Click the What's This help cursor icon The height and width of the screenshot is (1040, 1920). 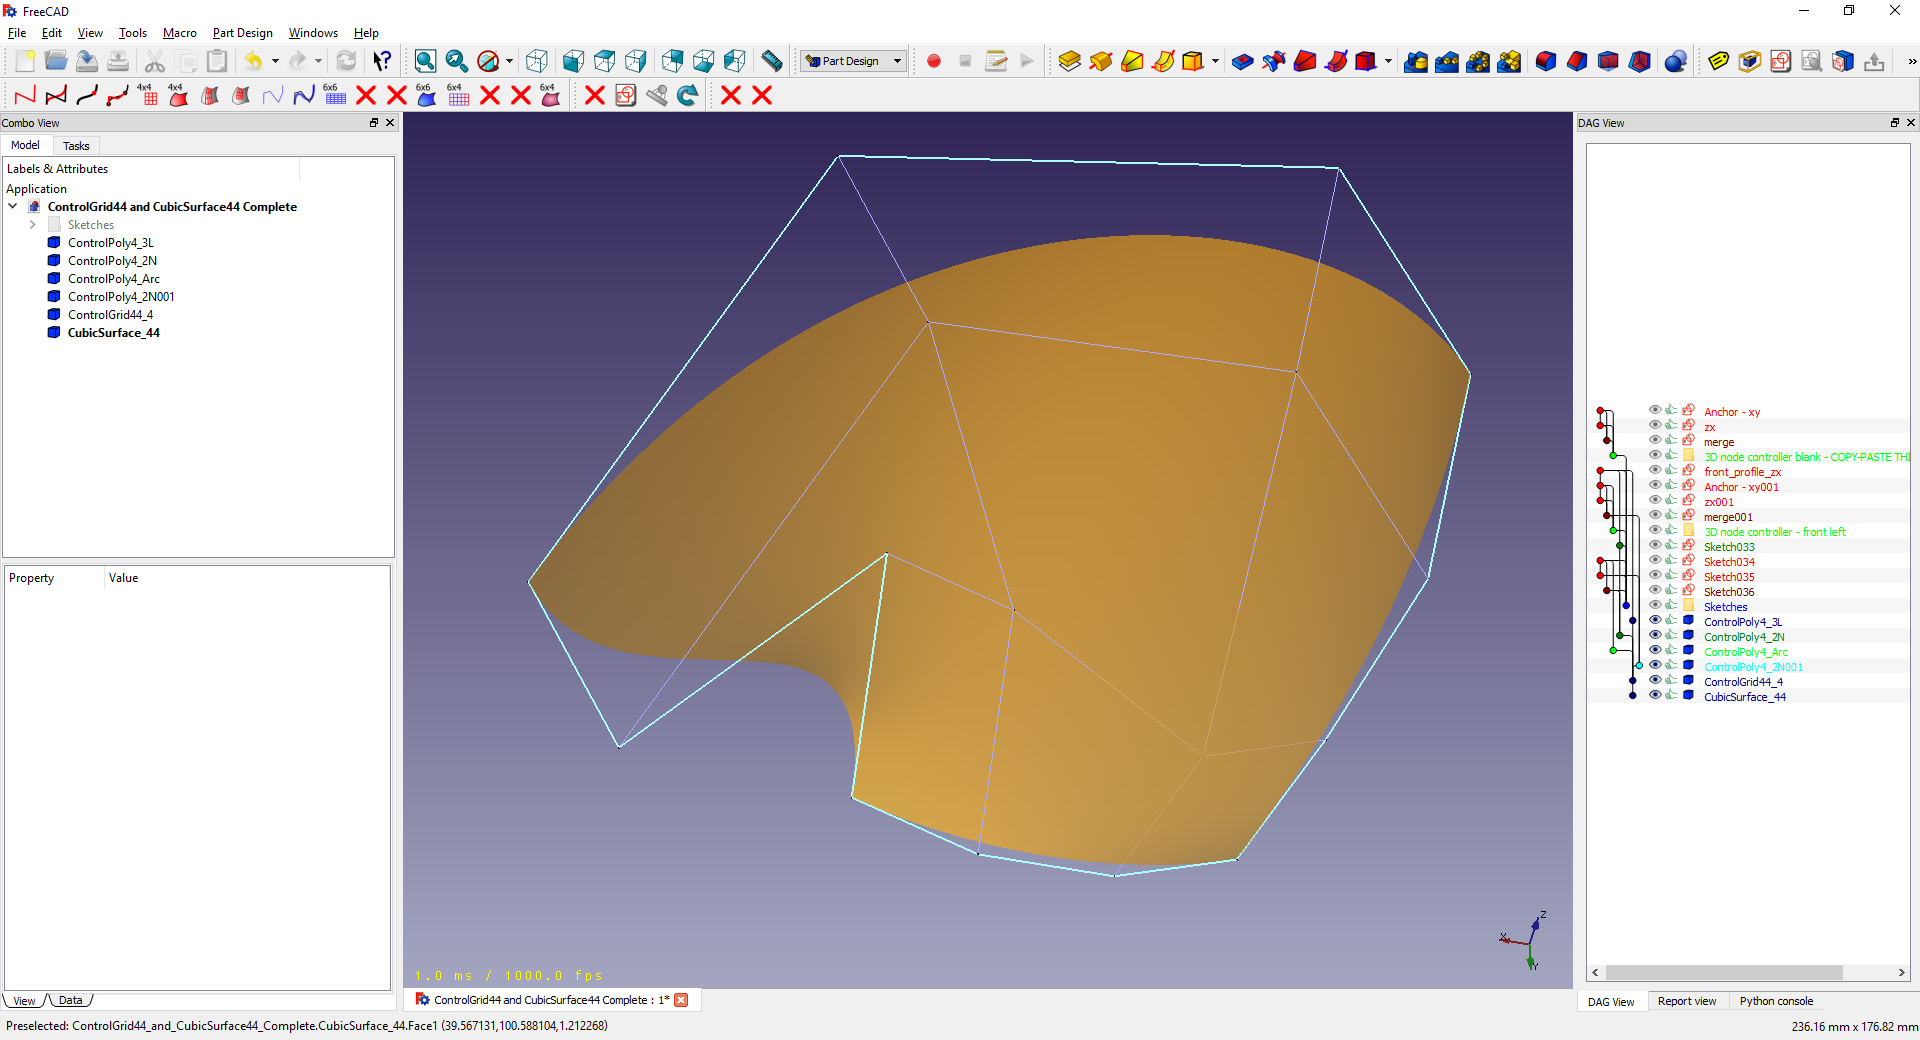(x=382, y=61)
